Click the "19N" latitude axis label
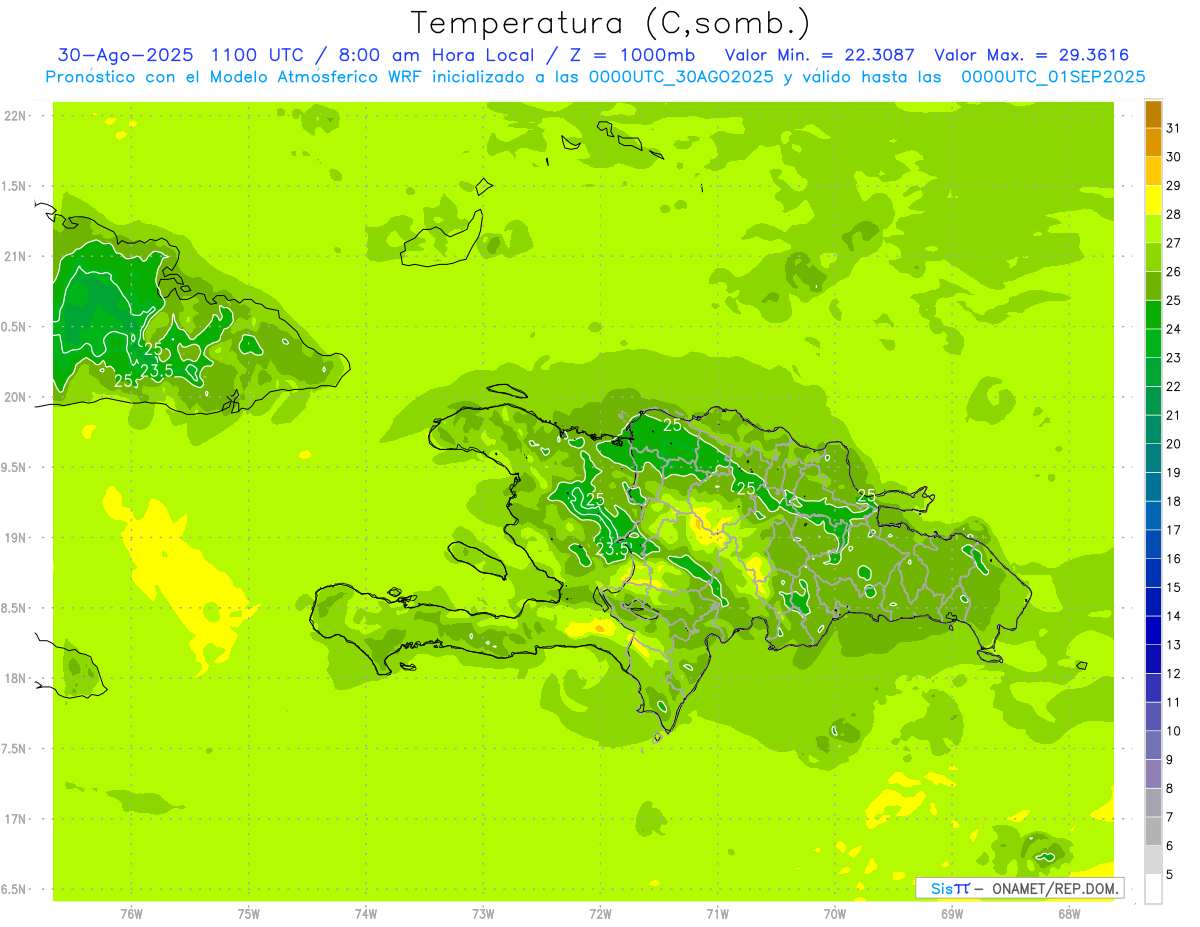The height and width of the screenshot is (927, 1200). click(14, 538)
